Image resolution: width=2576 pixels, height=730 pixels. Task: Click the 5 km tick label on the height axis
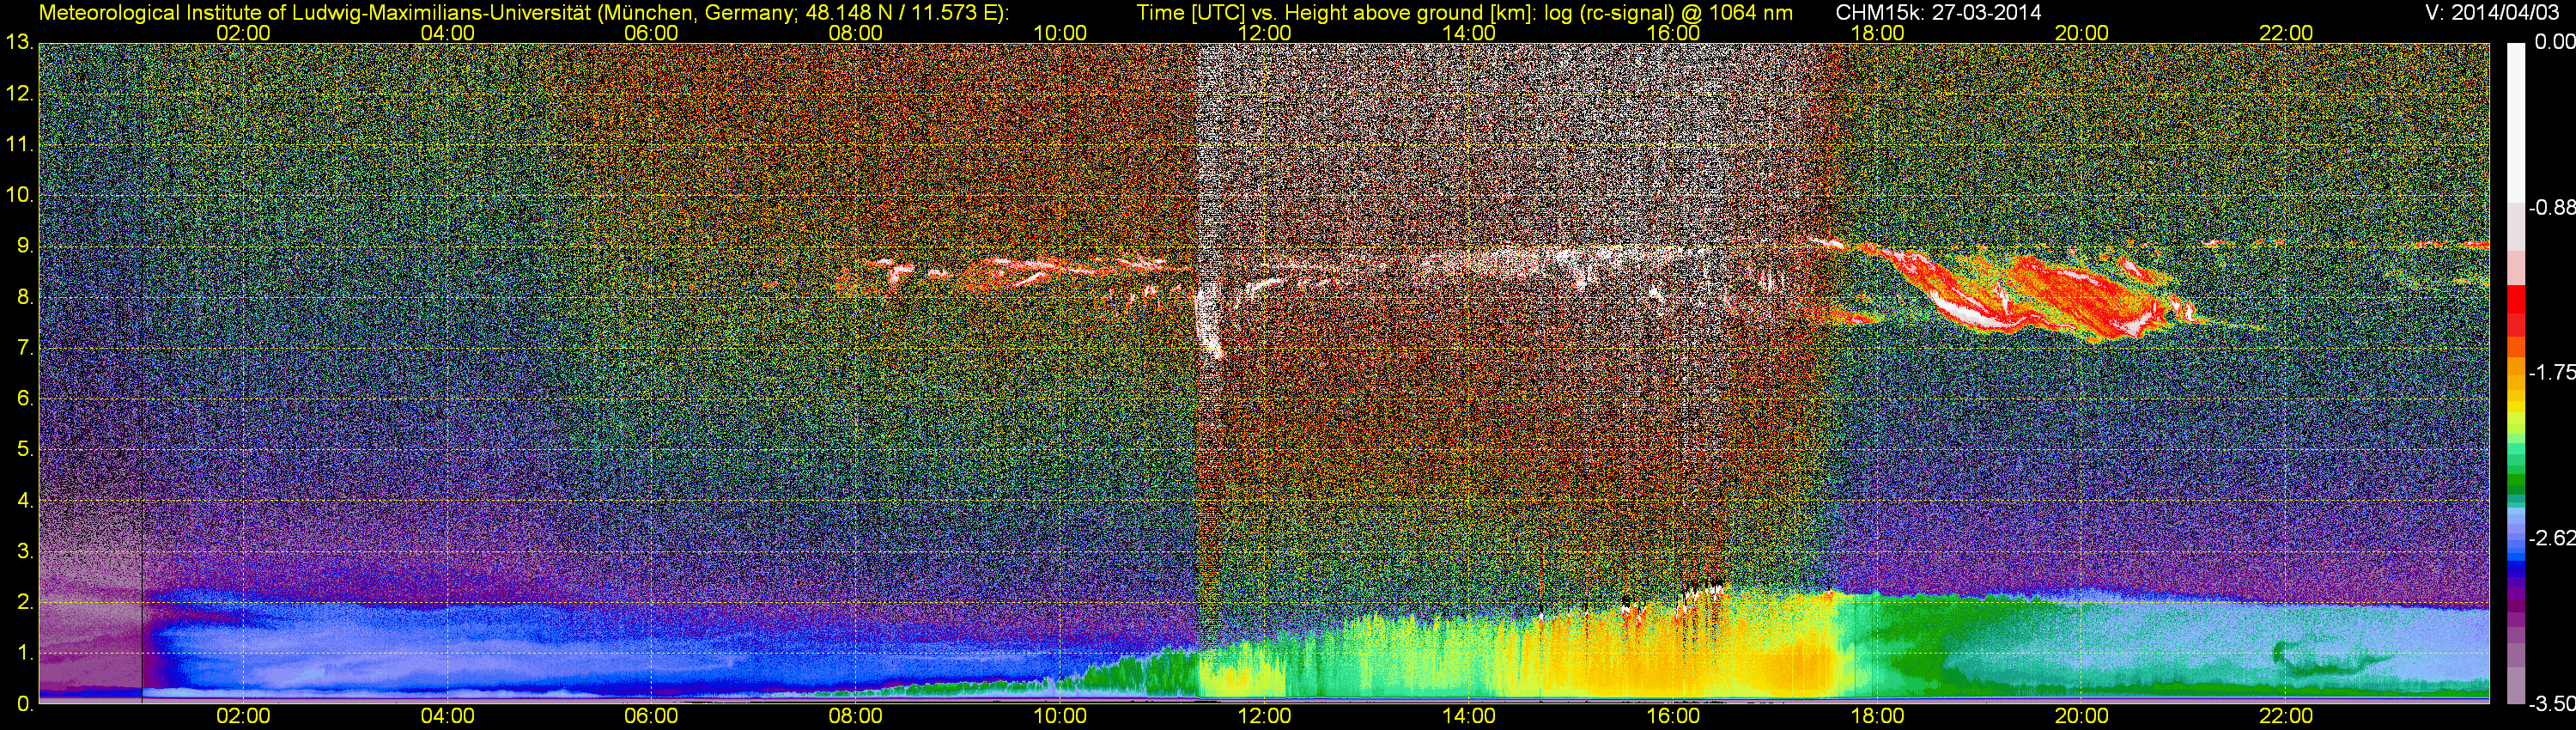[x=25, y=450]
